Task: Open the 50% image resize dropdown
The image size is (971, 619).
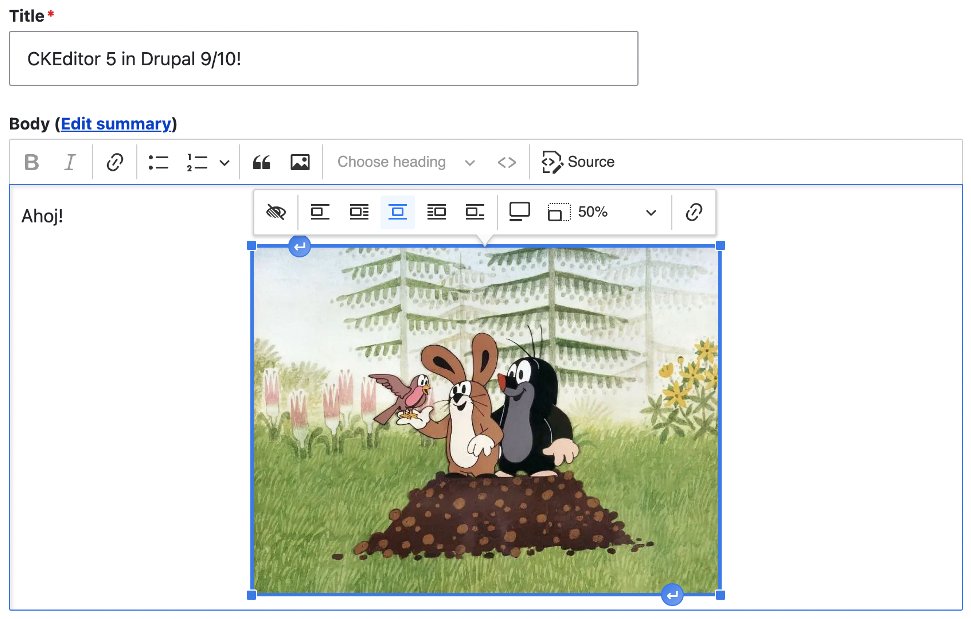Action: [603, 212]
